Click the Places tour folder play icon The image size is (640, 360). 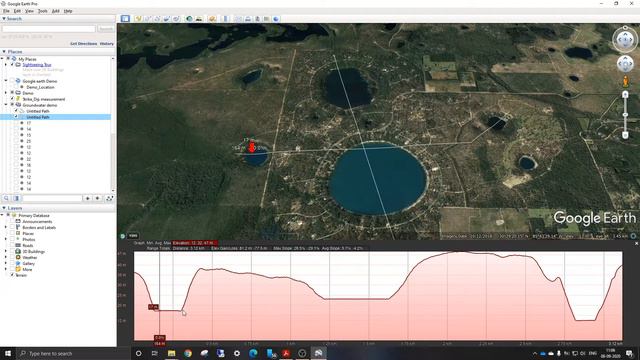[109, 198]
